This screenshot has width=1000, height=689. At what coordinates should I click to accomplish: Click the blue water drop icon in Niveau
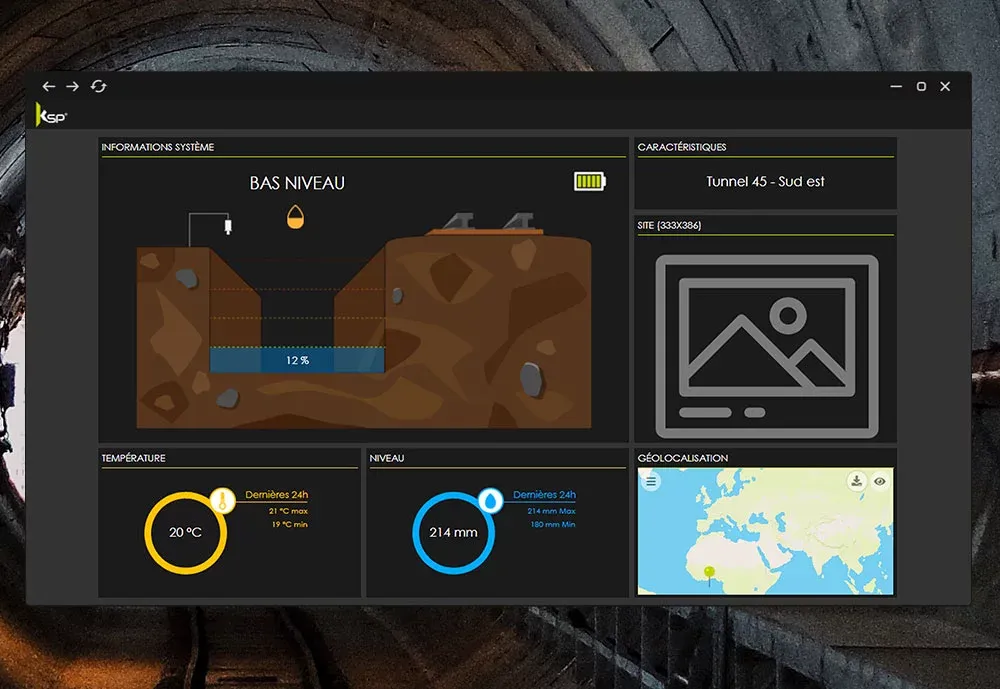point(490,501)
